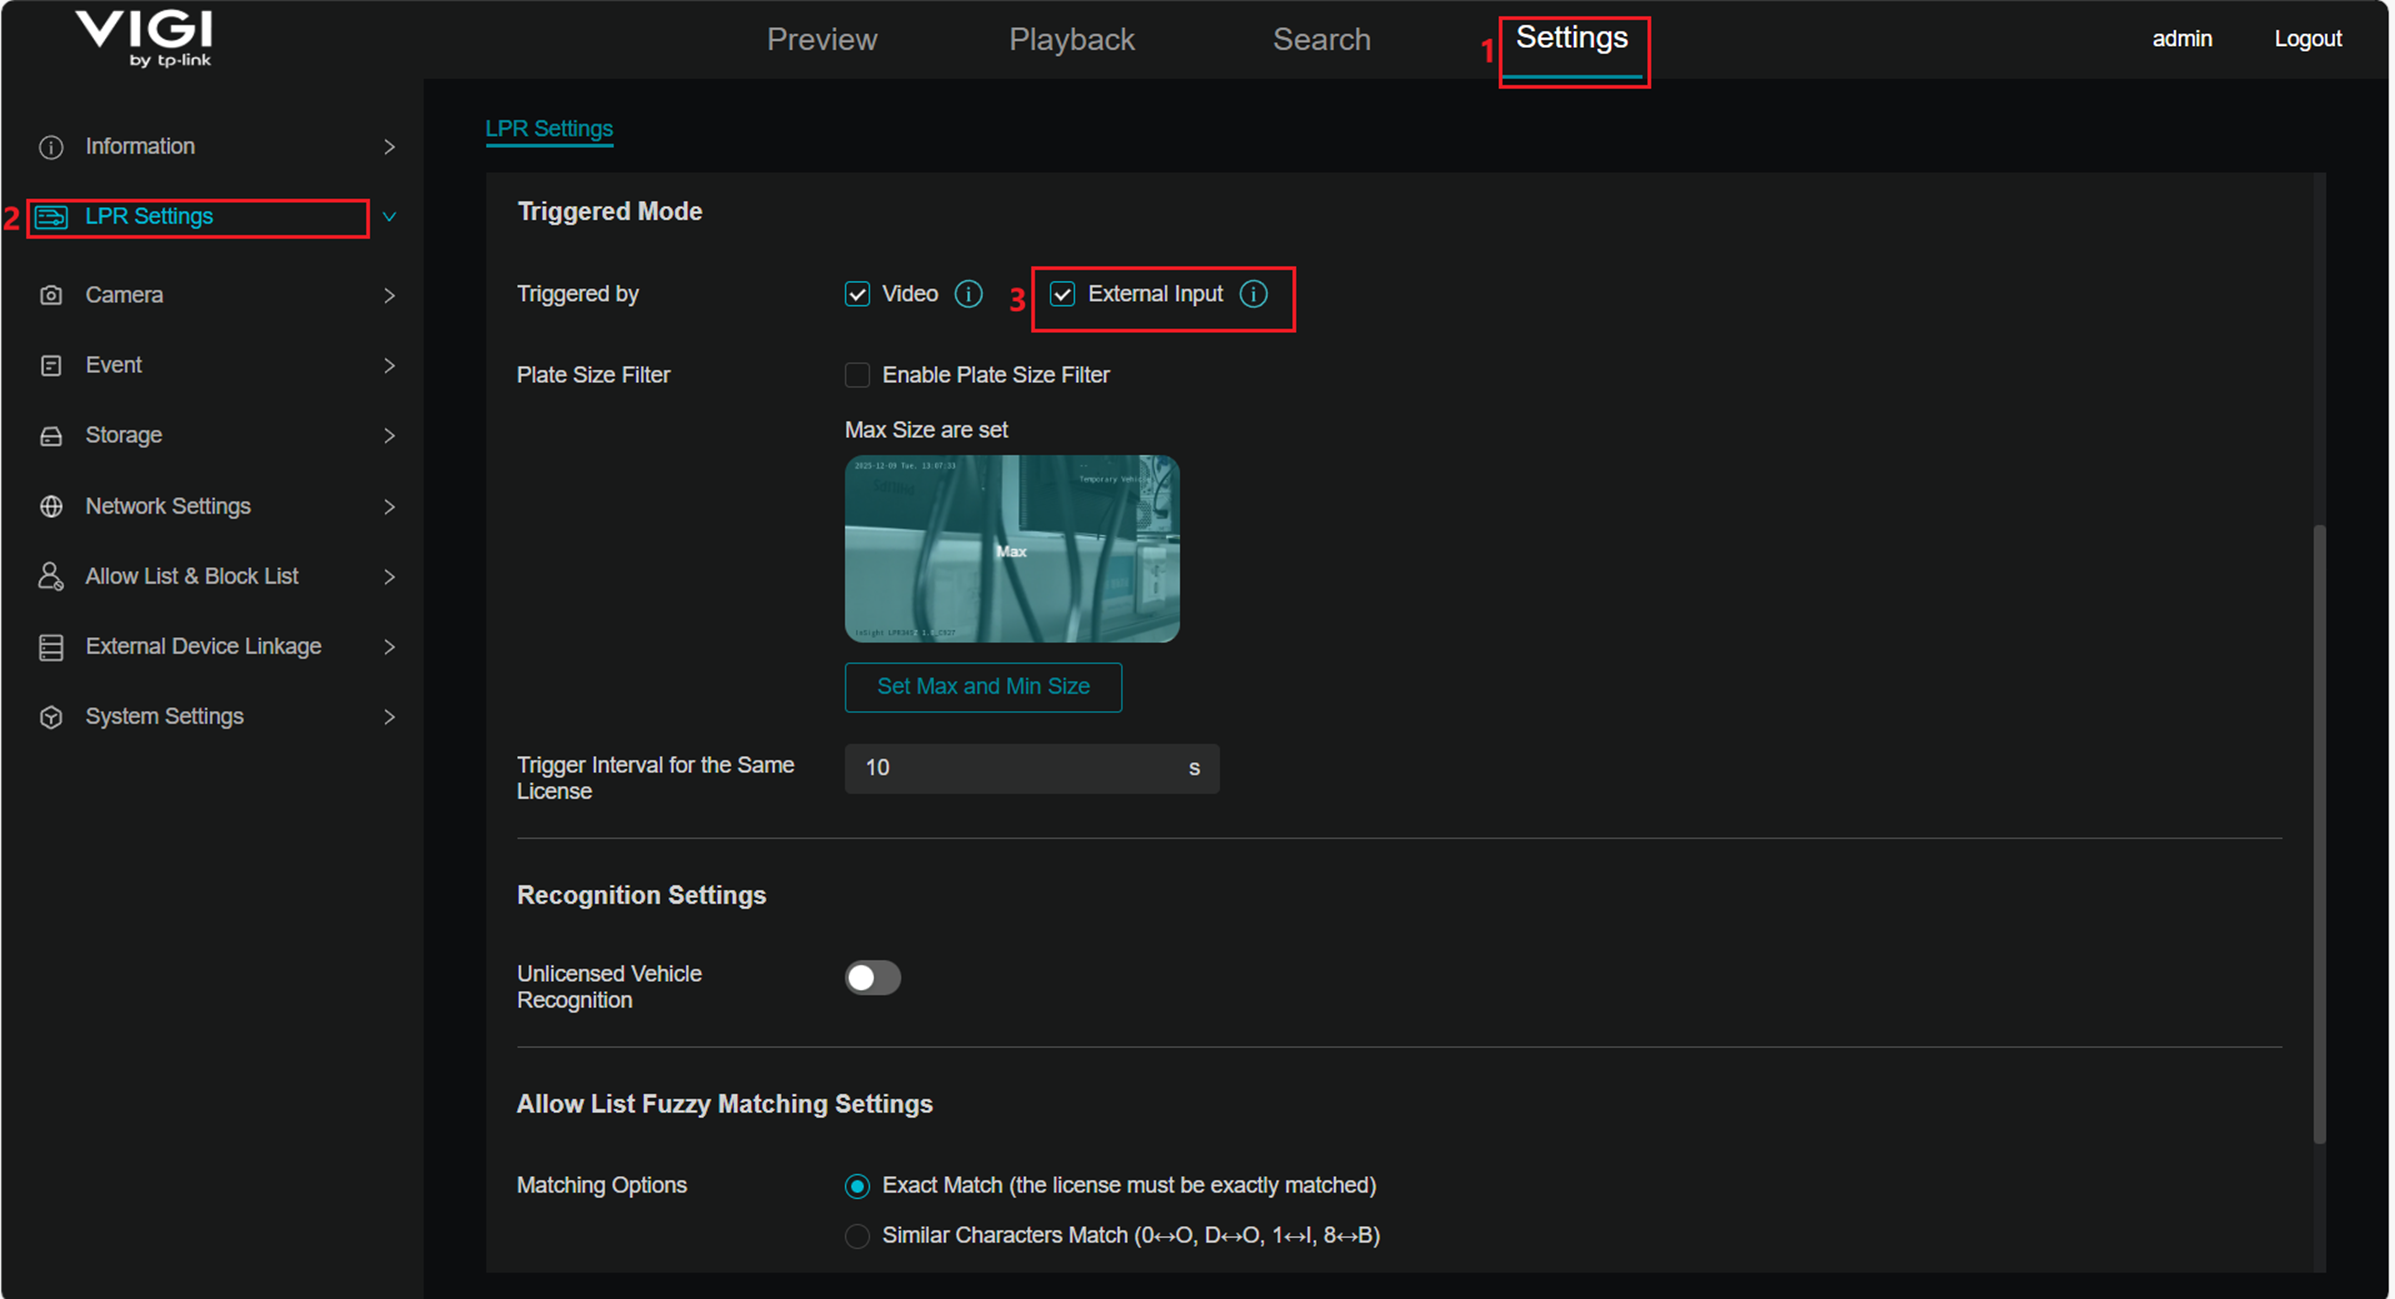Viewport: 2395px width, 1299px height.
Task: Click the VIGI by tp-link logo
Action: [x=144, y=38]
